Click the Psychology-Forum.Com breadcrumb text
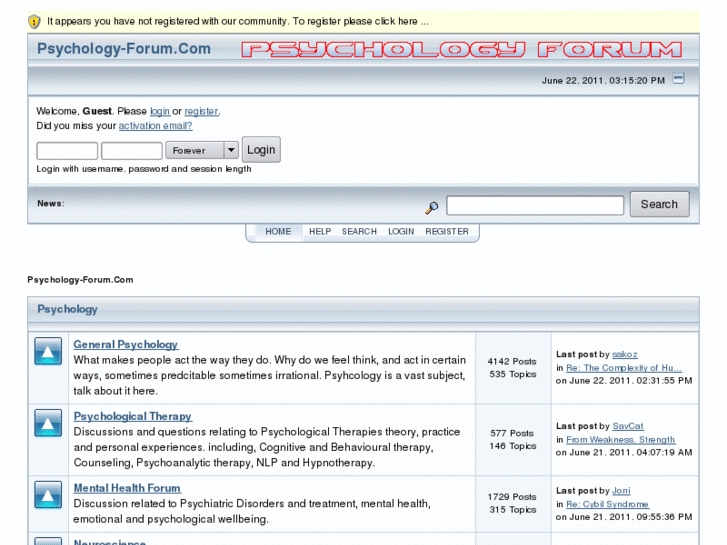The height and width of the screenshot is (545, 727). tap(80, 280)
